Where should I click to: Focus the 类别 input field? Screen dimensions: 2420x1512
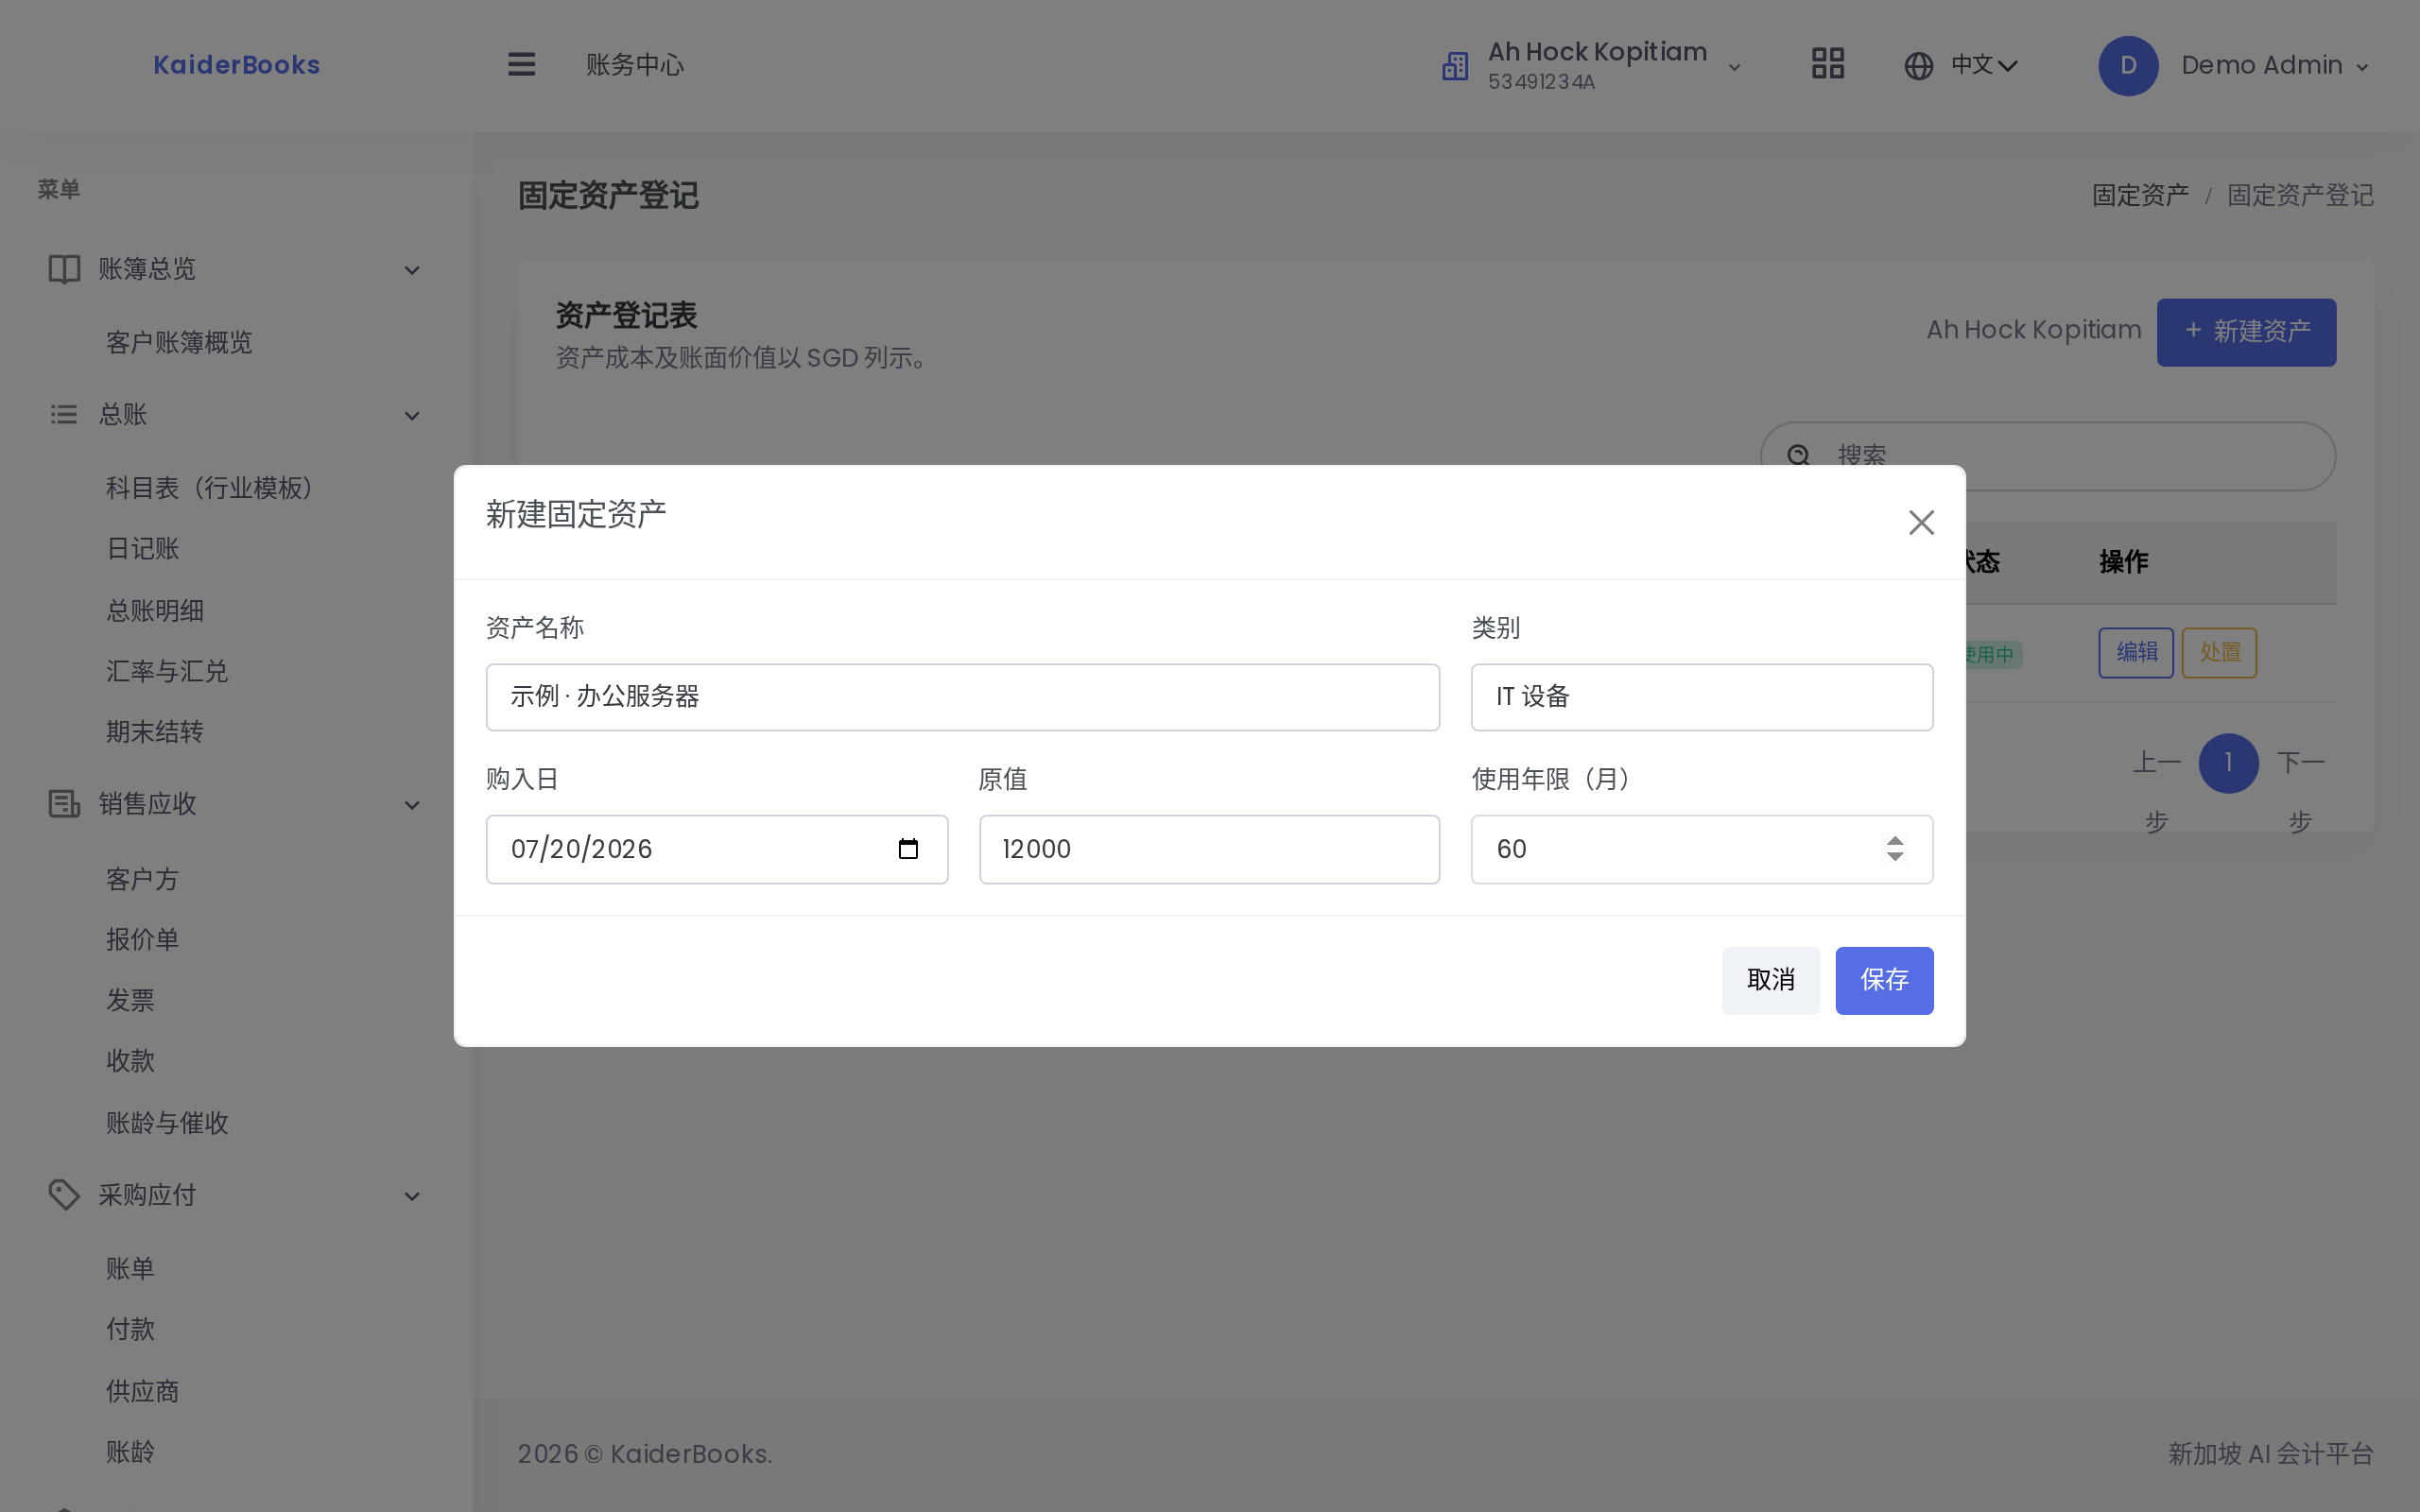(1701, 697)
